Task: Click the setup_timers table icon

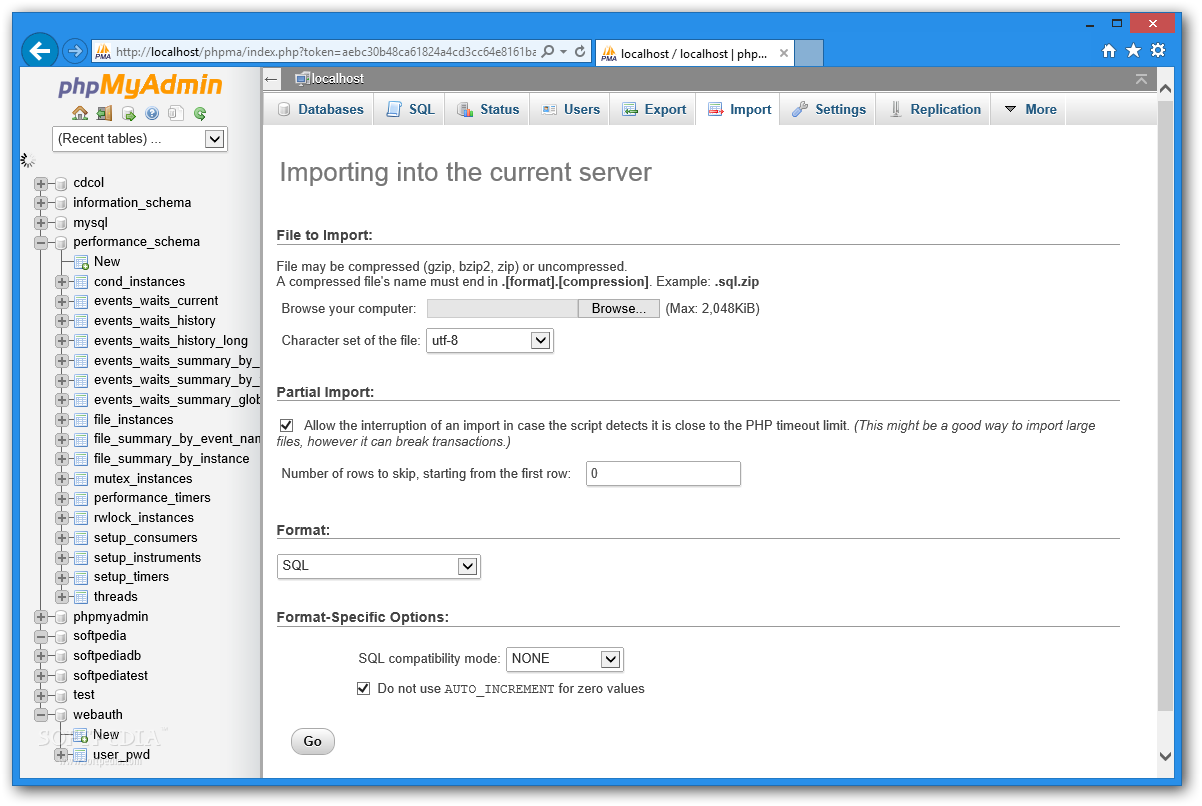Action: point(81,577)
